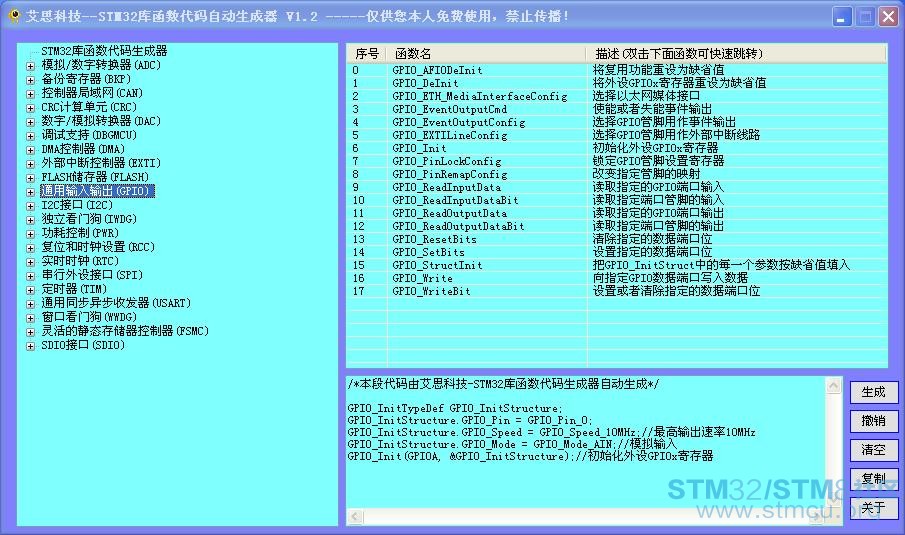Expand the 备份寄存器 (BKP) node
This screenshot has height=535, width=905.
(x=31, y=80)
